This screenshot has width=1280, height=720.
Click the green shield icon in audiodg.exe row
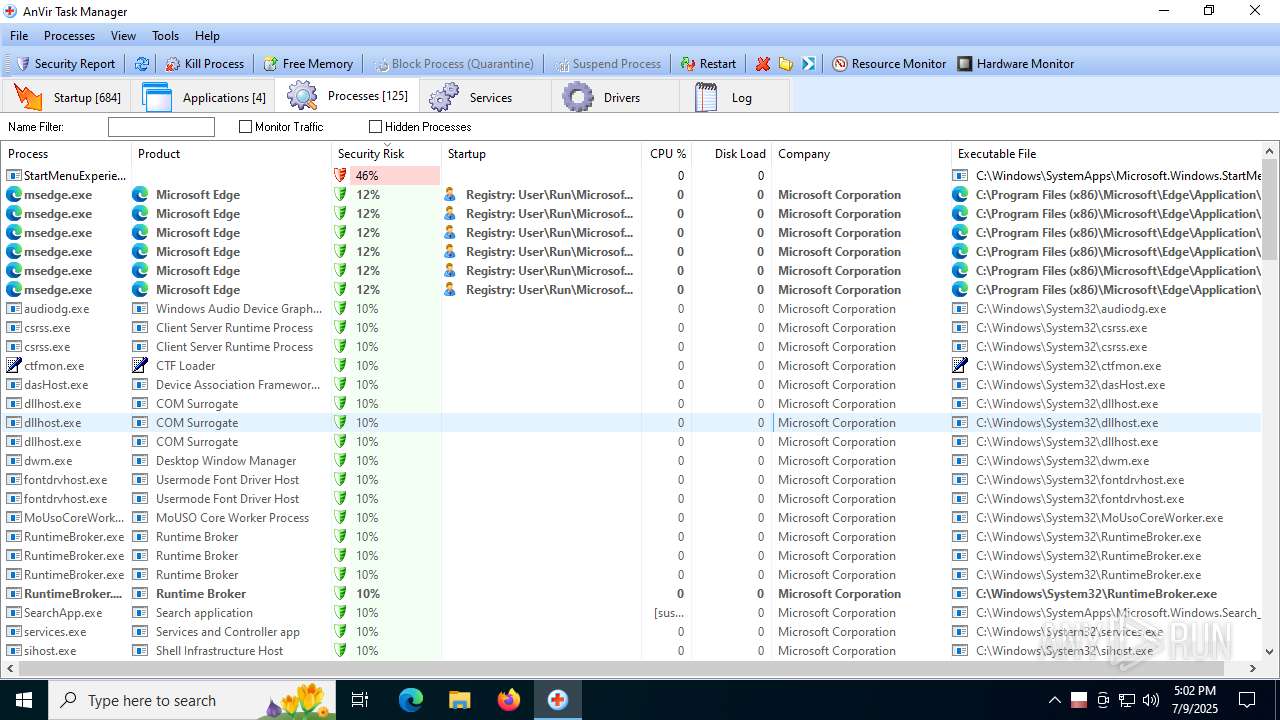[340, 309]
